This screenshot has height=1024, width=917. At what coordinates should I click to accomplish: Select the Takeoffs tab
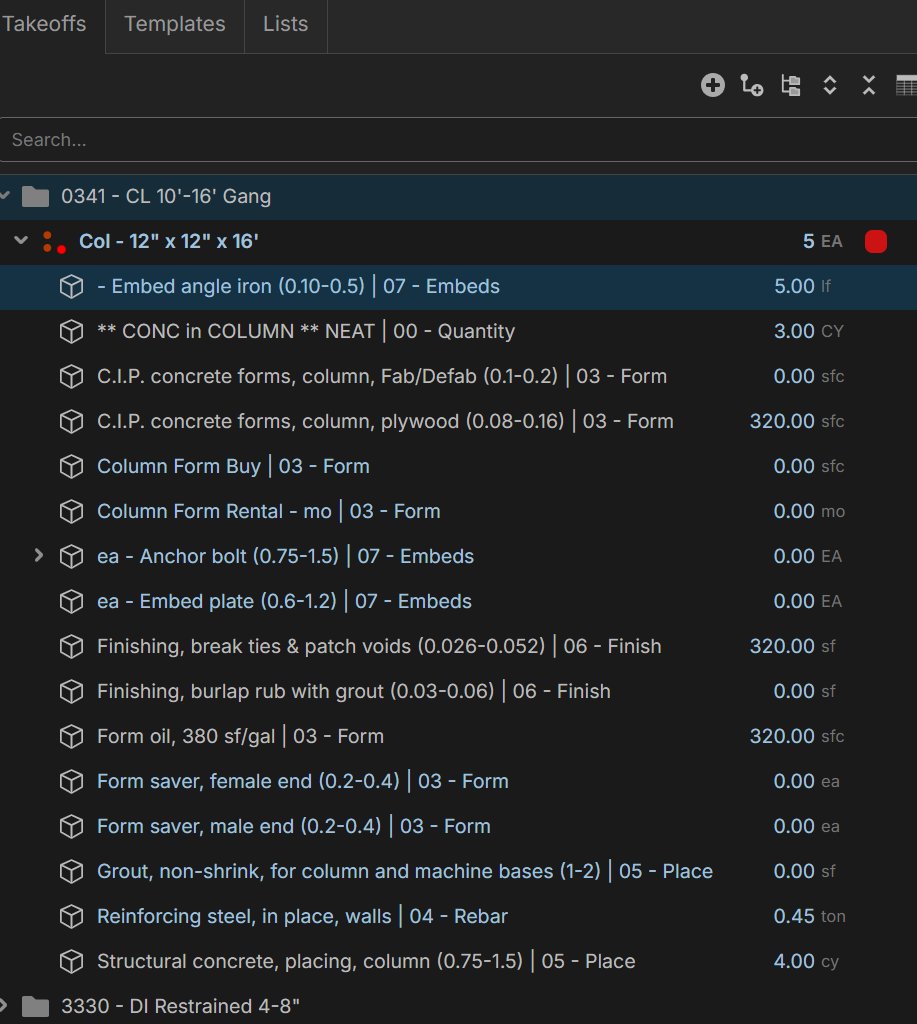tap(44, 24)
